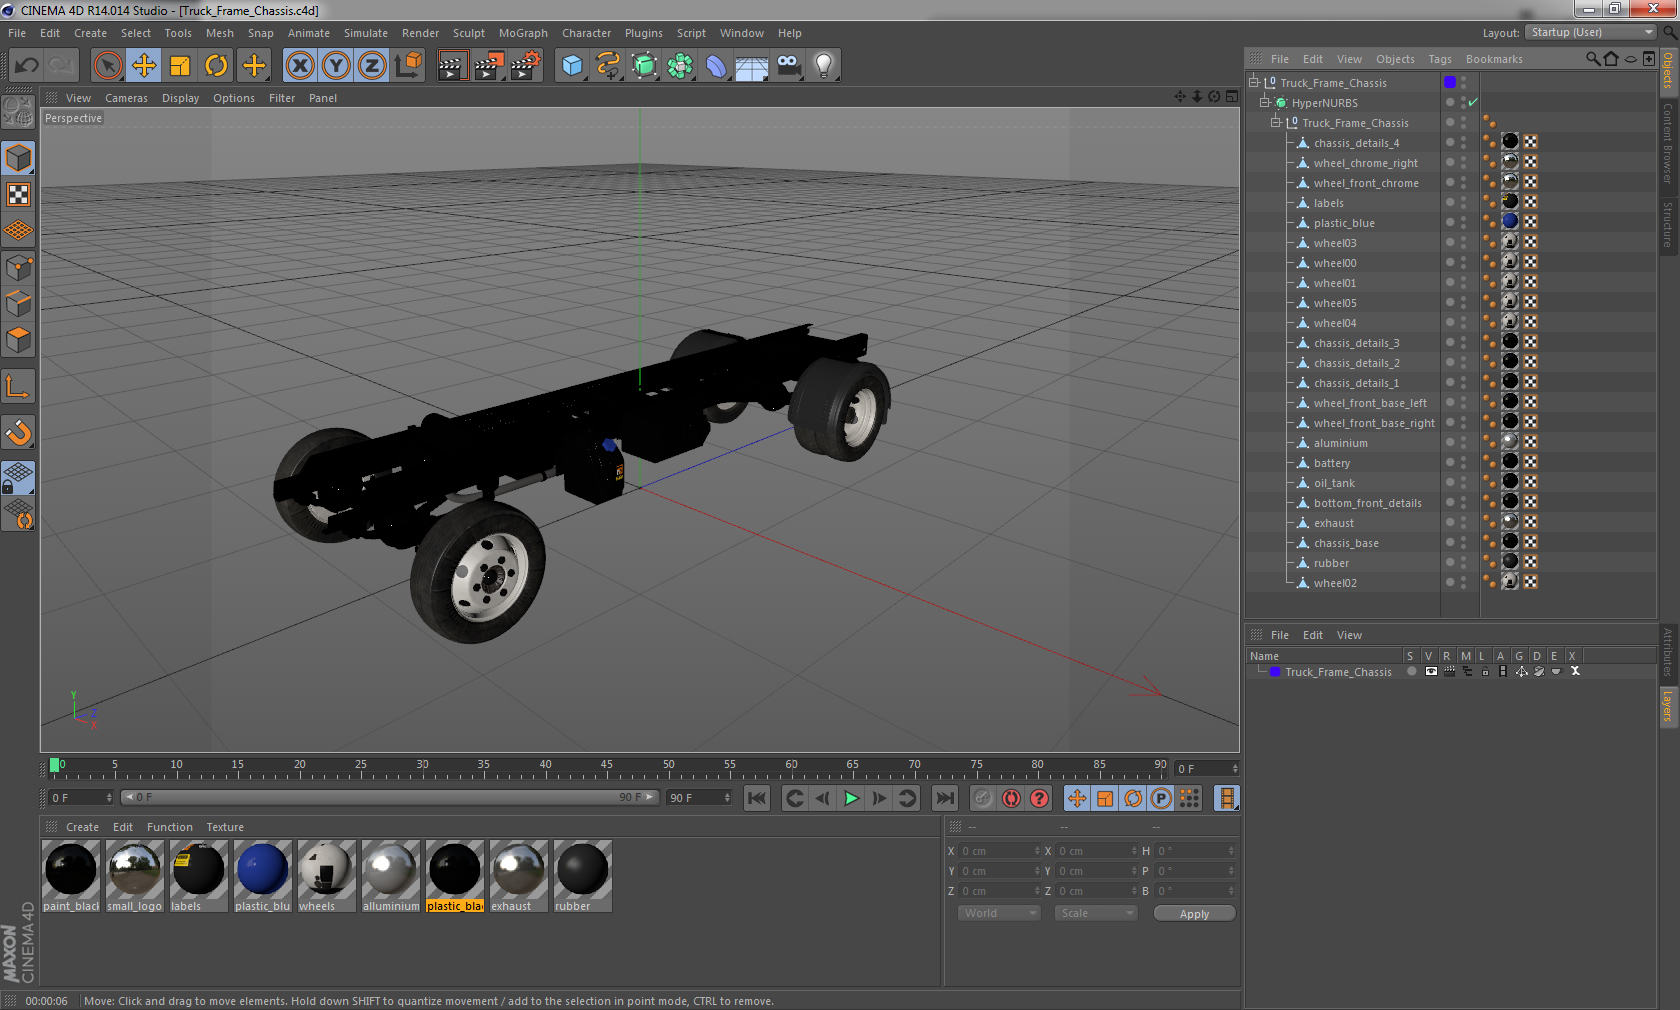Activate the Rotate tool
Image resolution: width=1680 pixels, height=1010 pixels.
(x=216, y=66)
